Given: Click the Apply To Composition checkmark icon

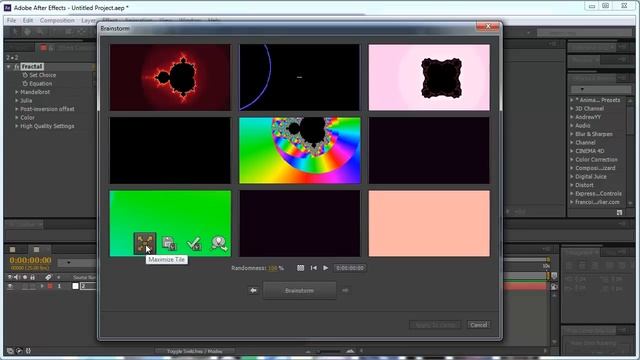Looking at the screenshot, I should pyautogui.click(x=194, y=243).
